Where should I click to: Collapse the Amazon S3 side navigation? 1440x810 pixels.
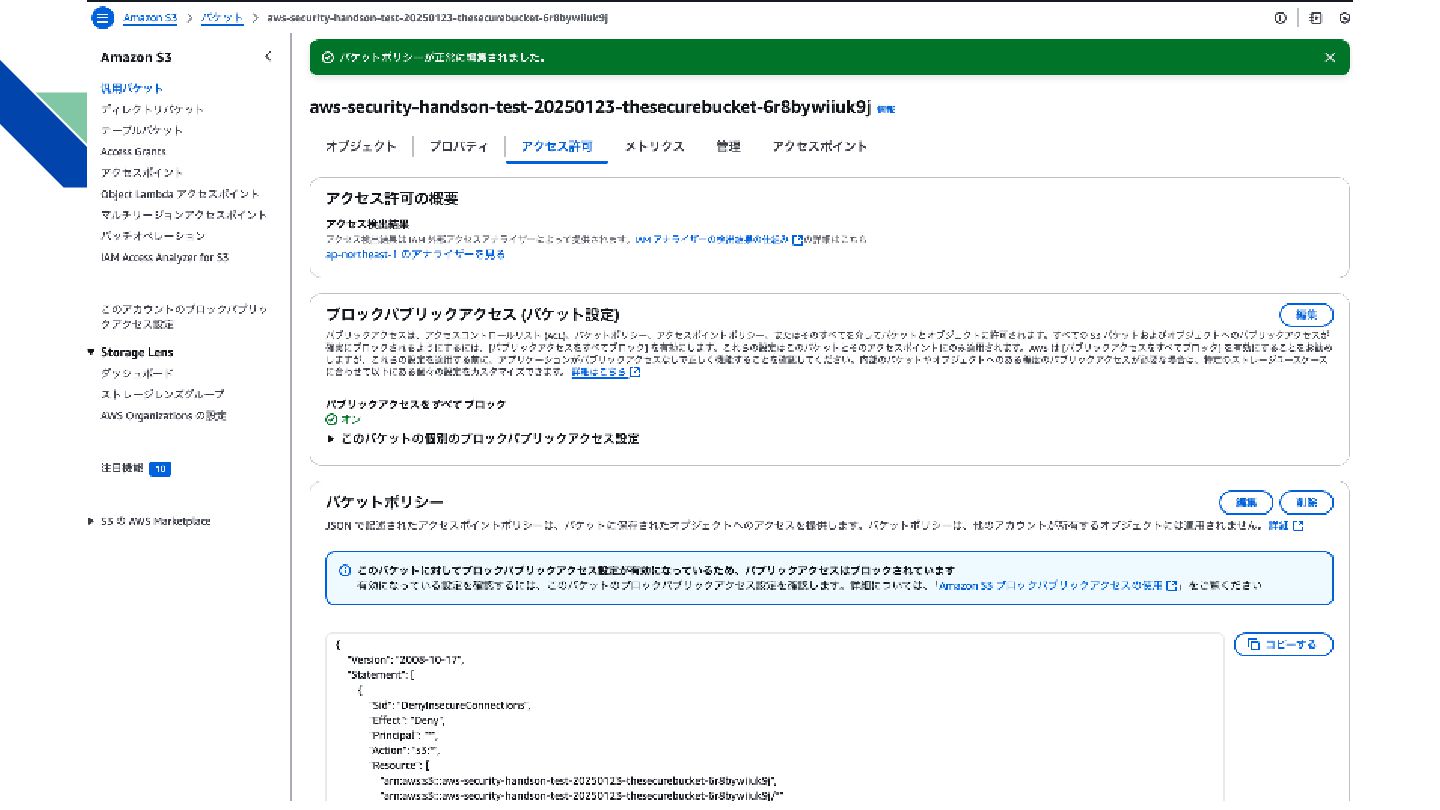268,57
